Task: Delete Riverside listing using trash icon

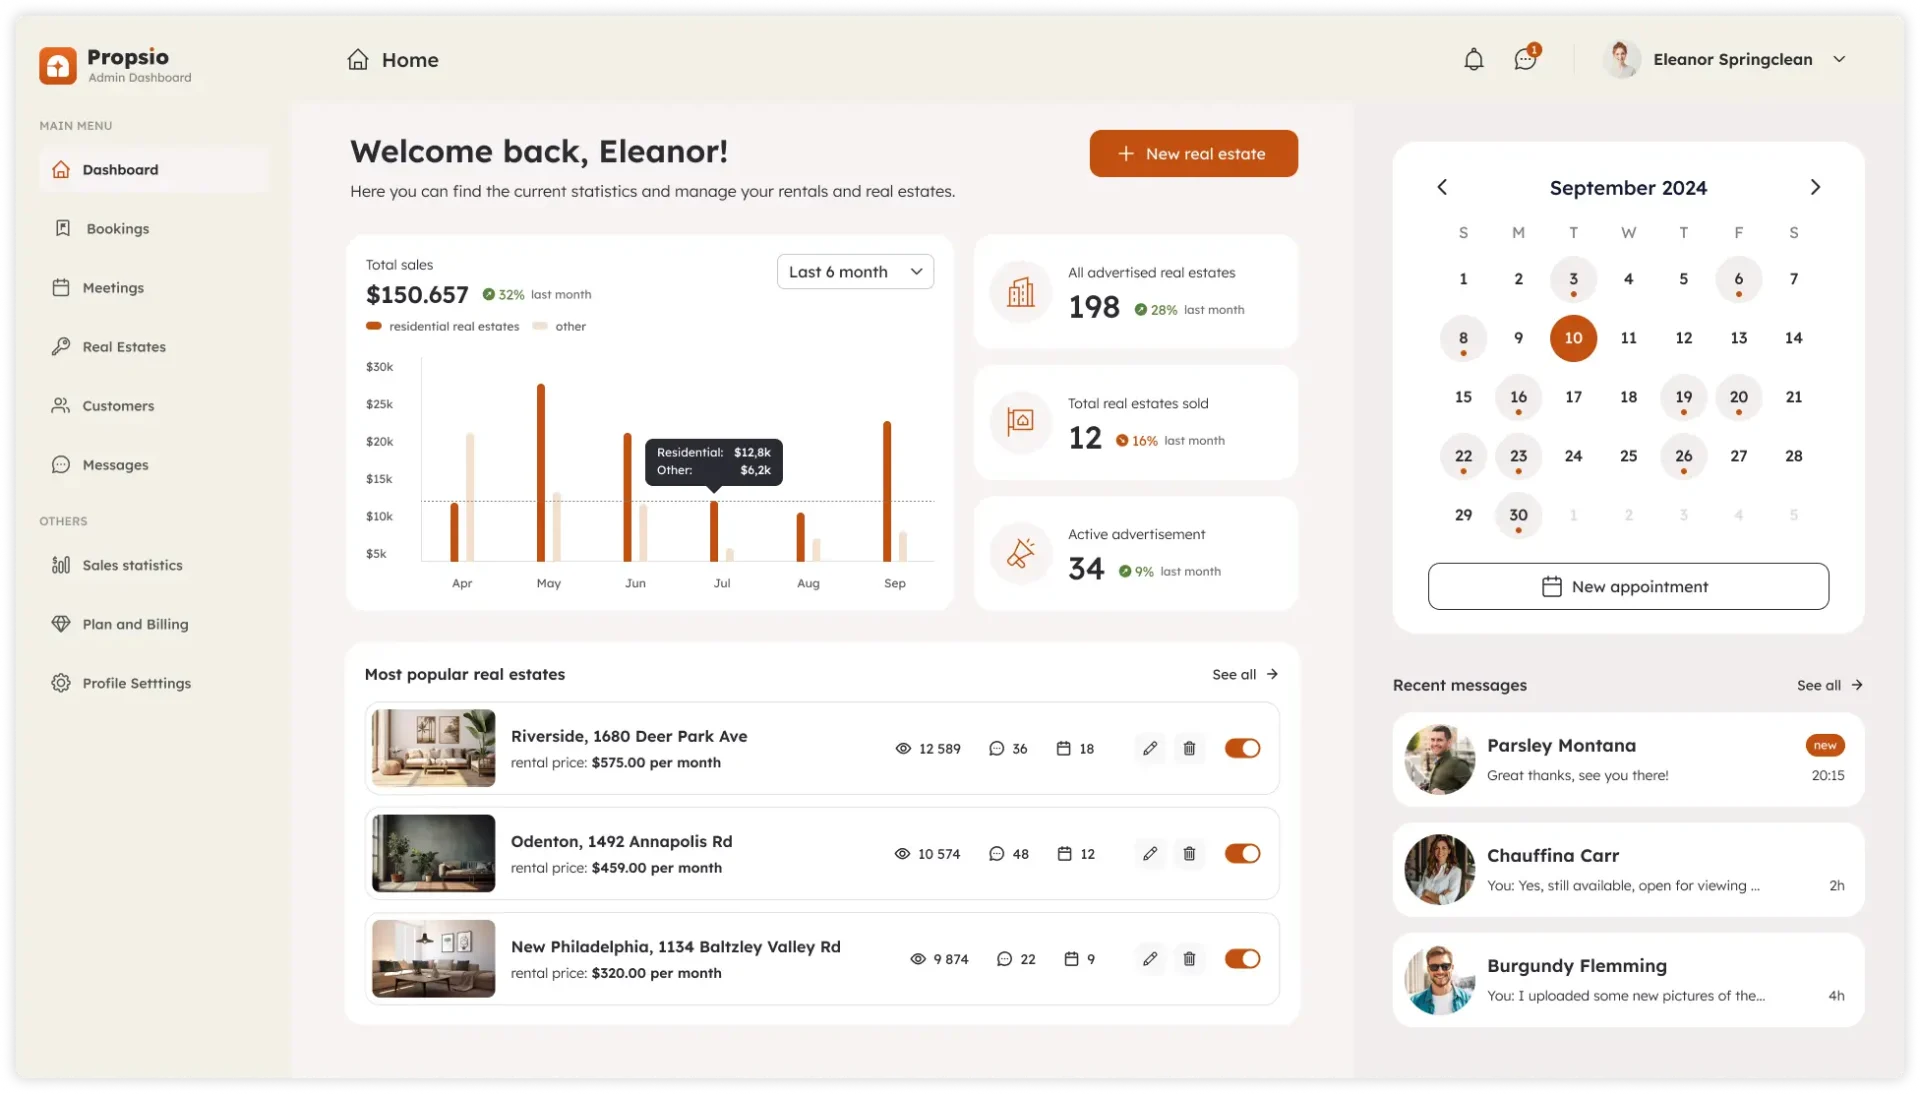Action: point(1189,748)
